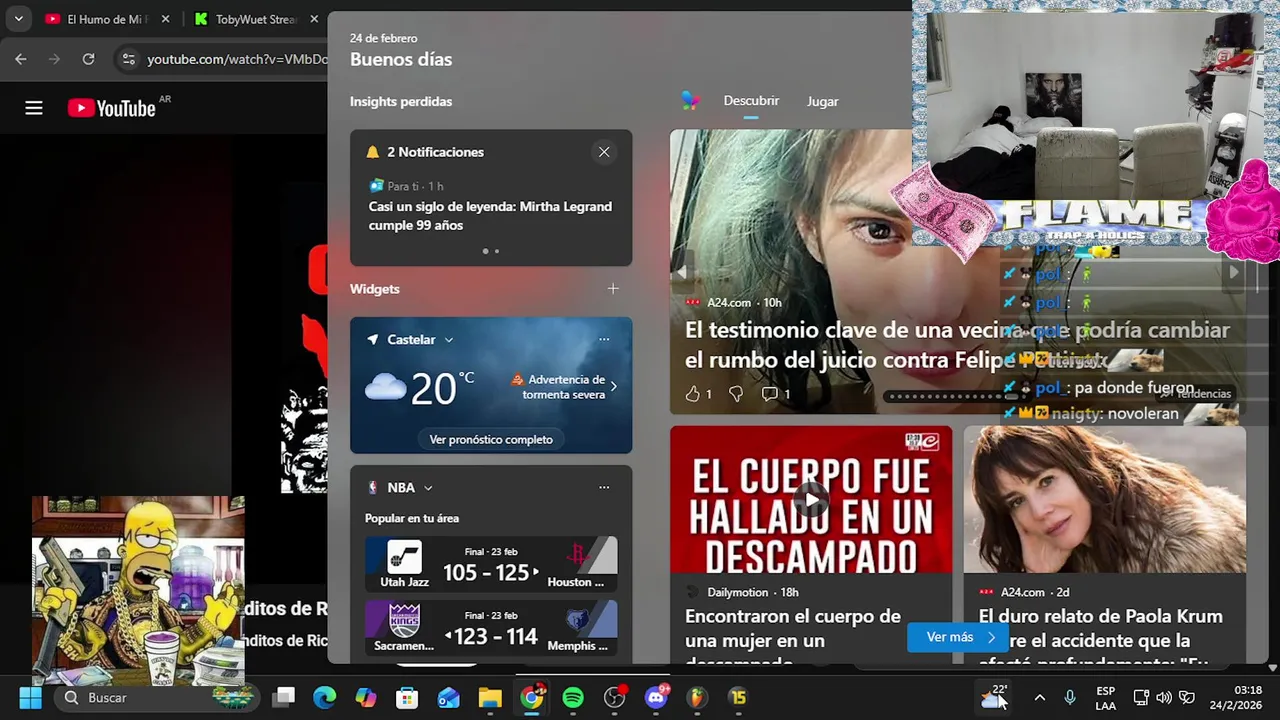Dislike the A24 testimonio article
1280x720 pixels.
click(736, 394)
